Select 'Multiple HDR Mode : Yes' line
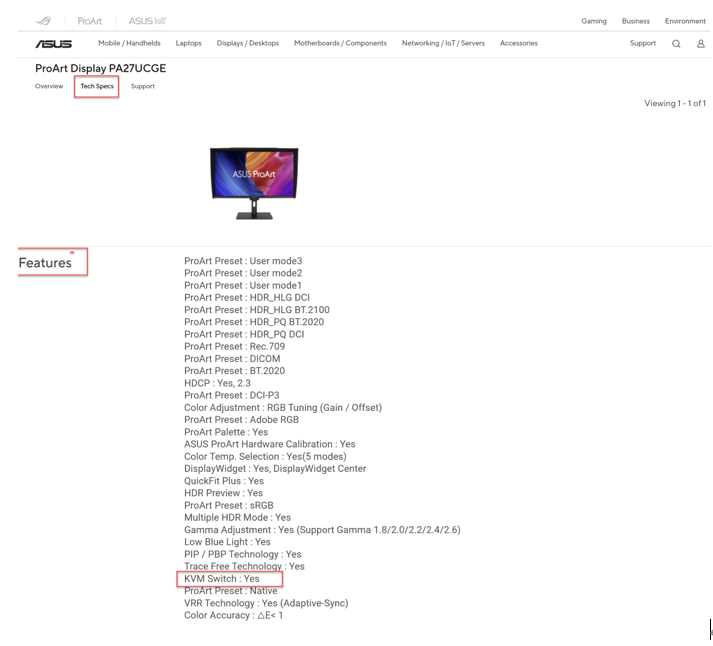Viewport: 713px width, 646px height. tap(237, 518)
